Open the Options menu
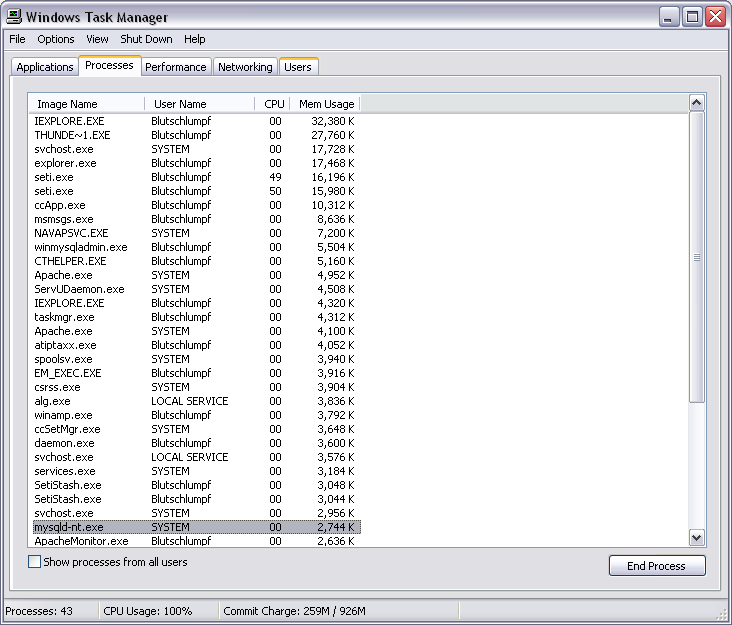 tap(56, 39)
